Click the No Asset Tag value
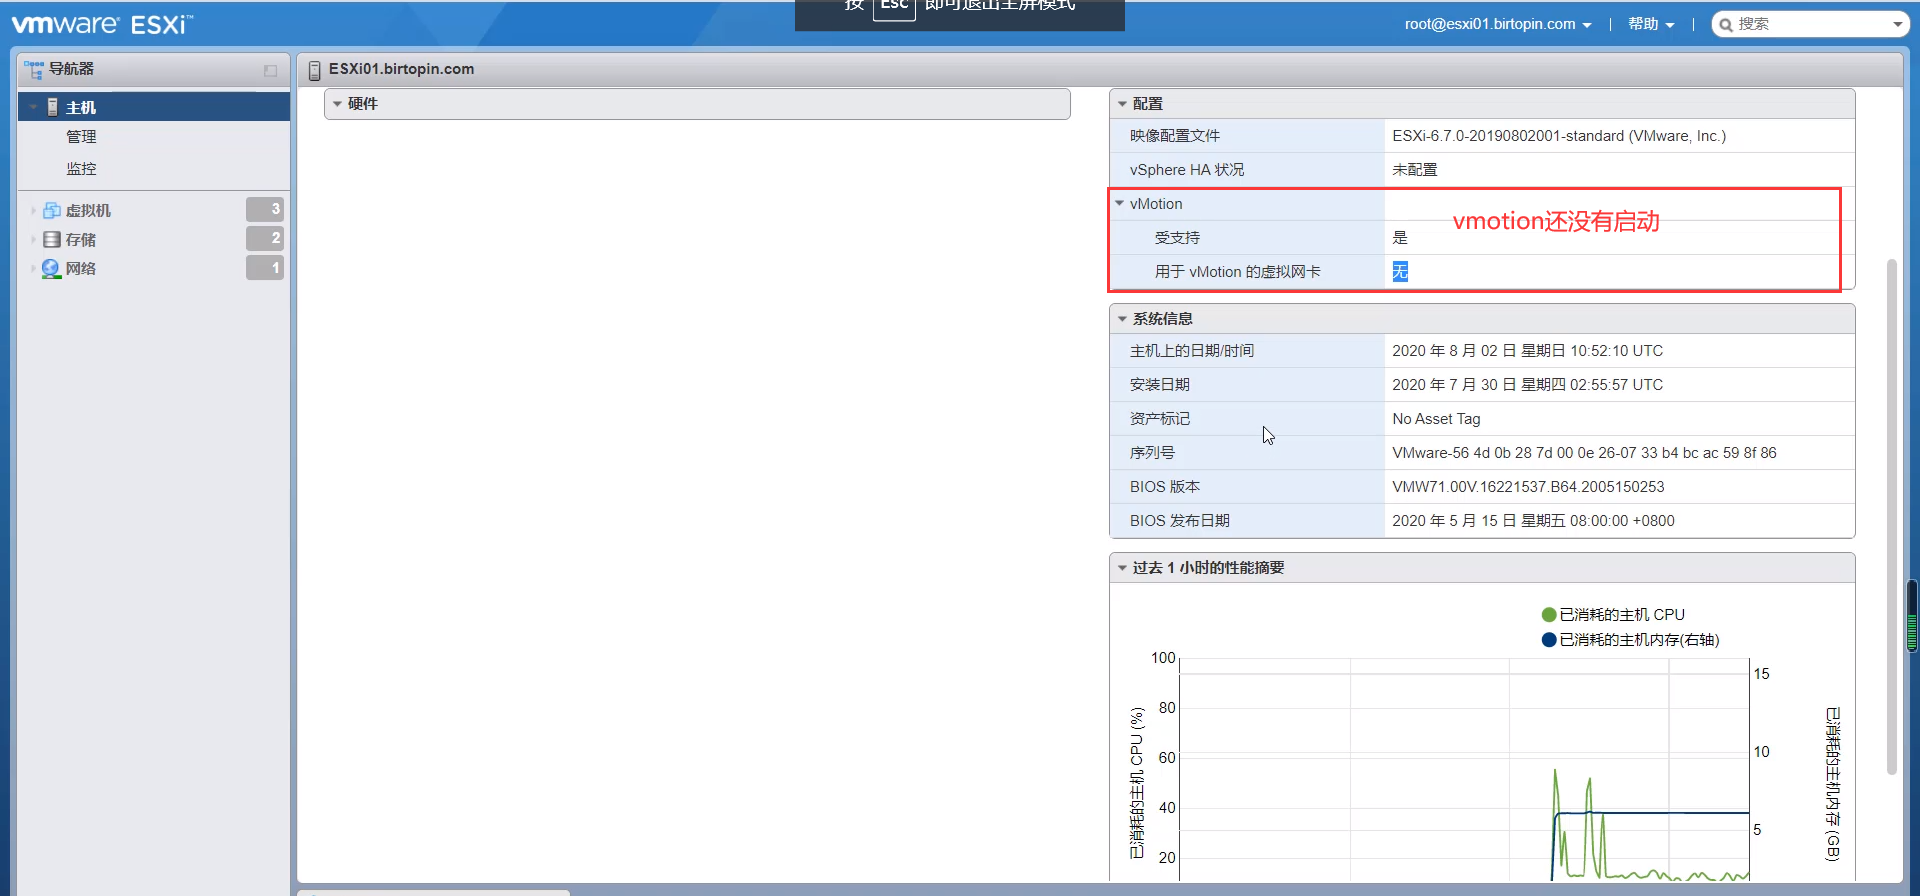This screenshot has width=1920, height=896. pos(1436,419)
